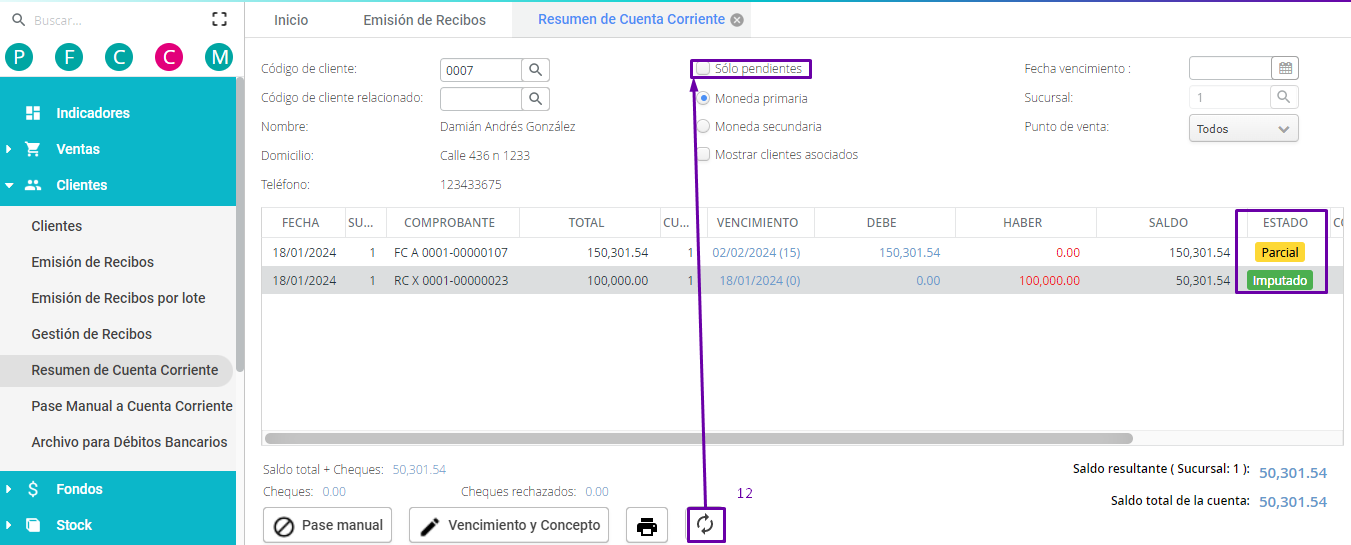This screenshot has width=1351, height=545.
Task: Click the DEBE value 150,301.54
Action: 909,253
